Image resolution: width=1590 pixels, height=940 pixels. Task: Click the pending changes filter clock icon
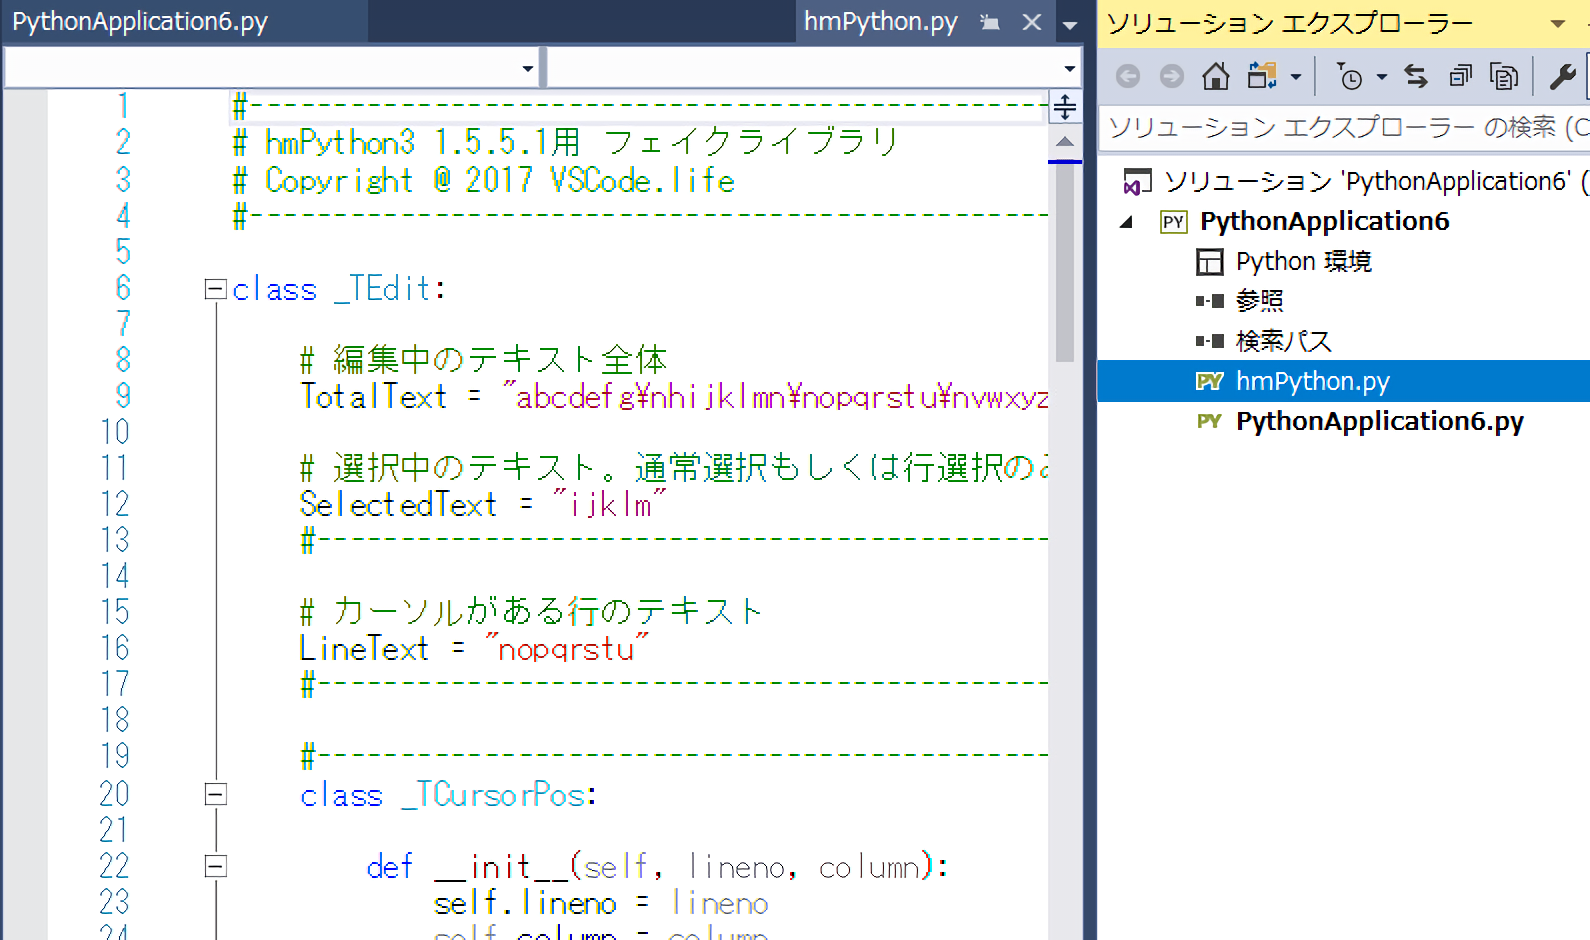click(1350, 76)
